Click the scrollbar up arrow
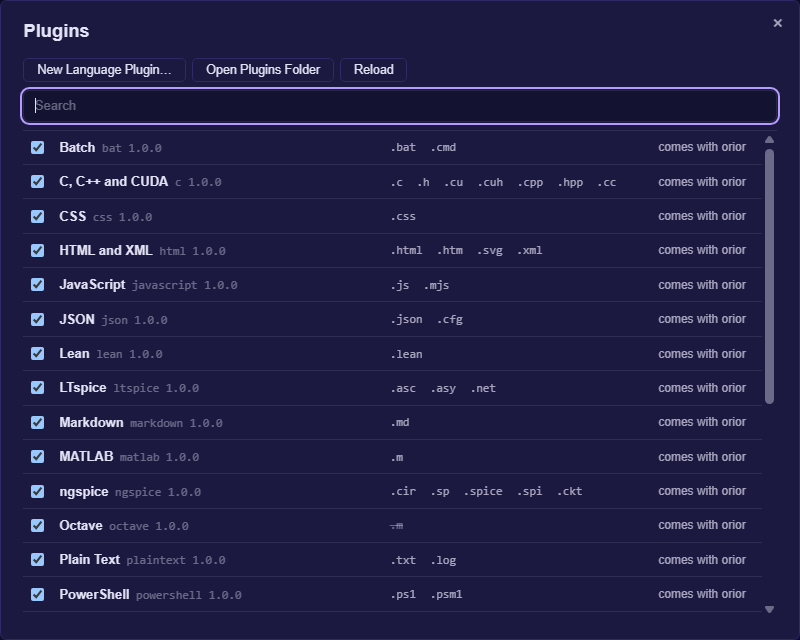Viewport: 800px width, 640px height. tap(769, 140)
